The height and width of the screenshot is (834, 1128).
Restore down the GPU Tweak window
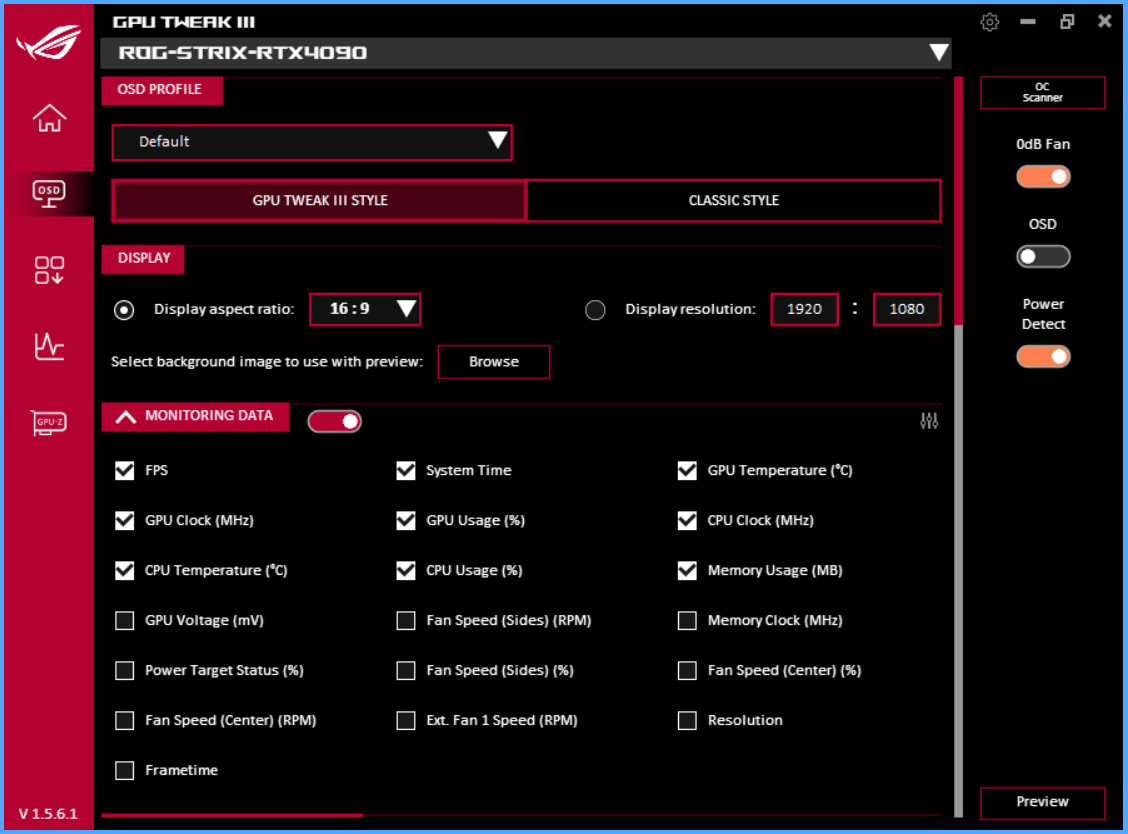(1067, 22)
